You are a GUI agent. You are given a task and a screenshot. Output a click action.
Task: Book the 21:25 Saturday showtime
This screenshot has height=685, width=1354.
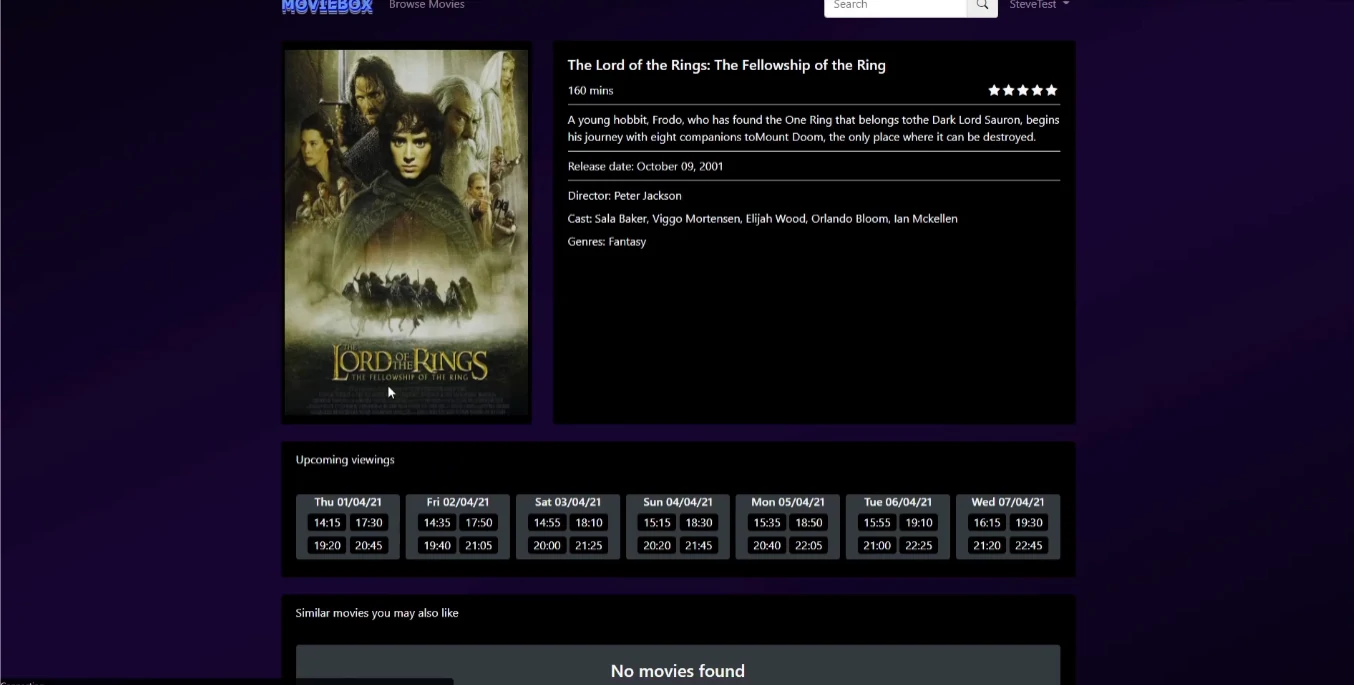[589, 546]
